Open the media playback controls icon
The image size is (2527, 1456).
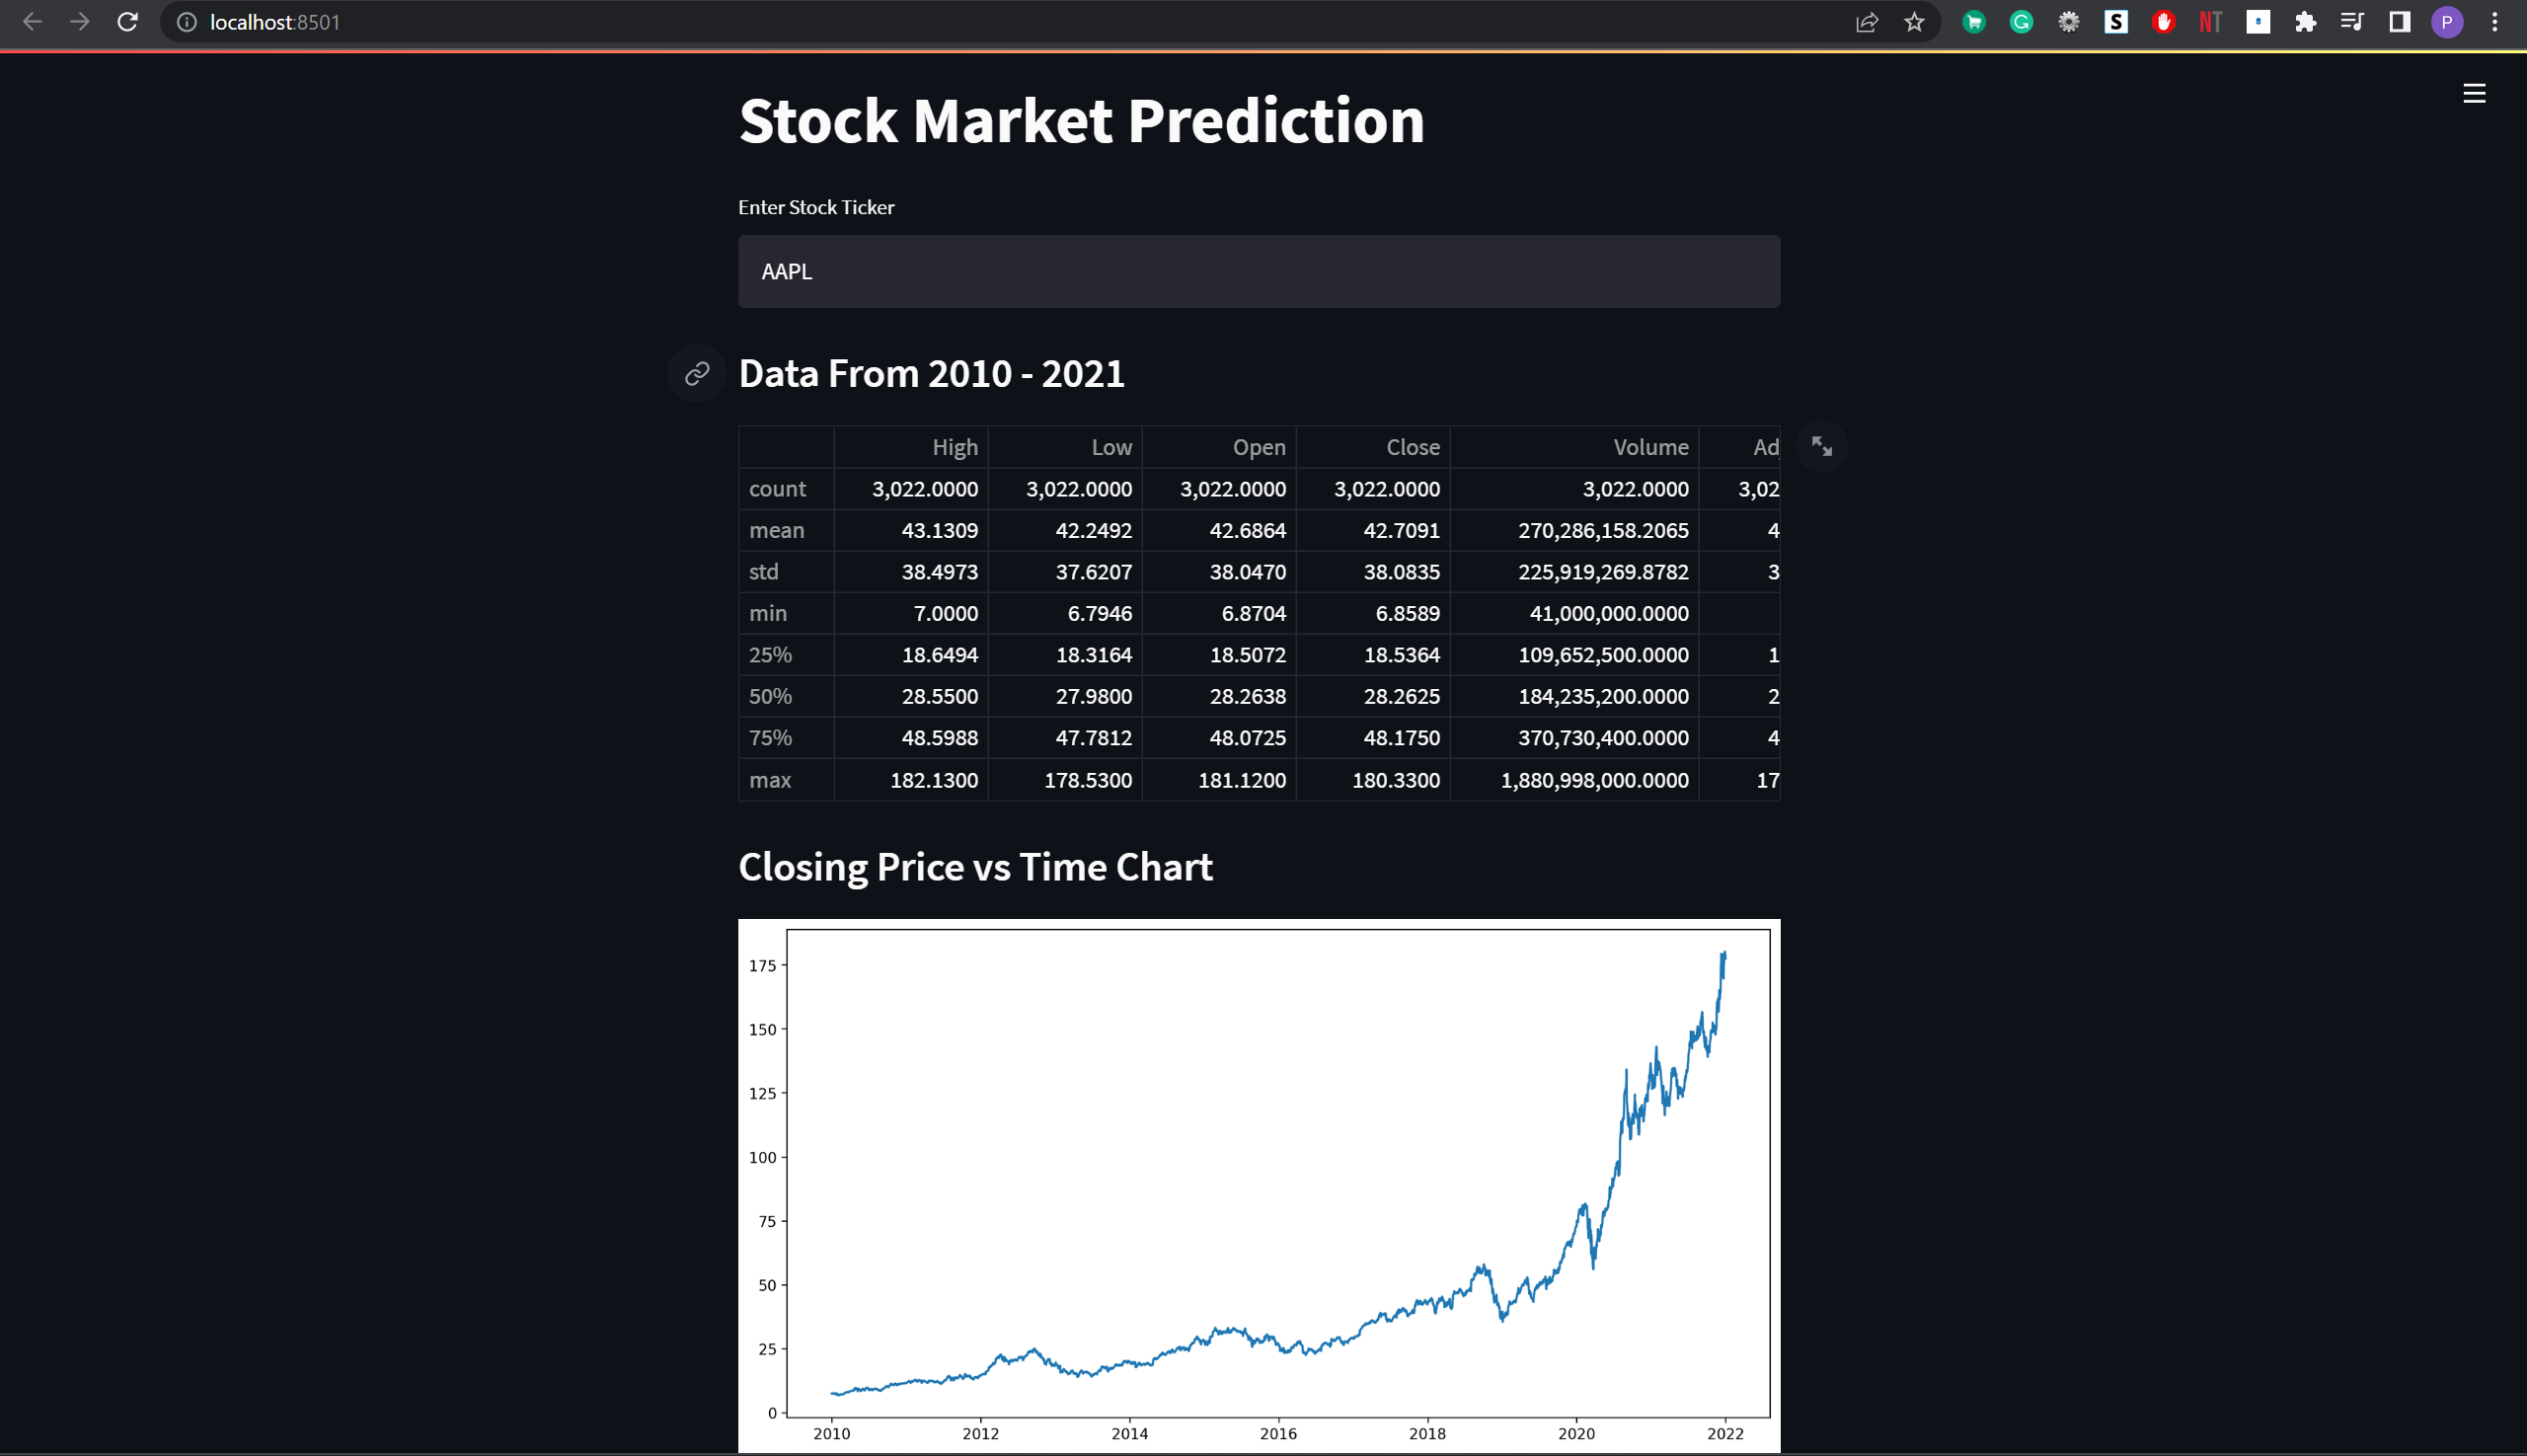2352,21
